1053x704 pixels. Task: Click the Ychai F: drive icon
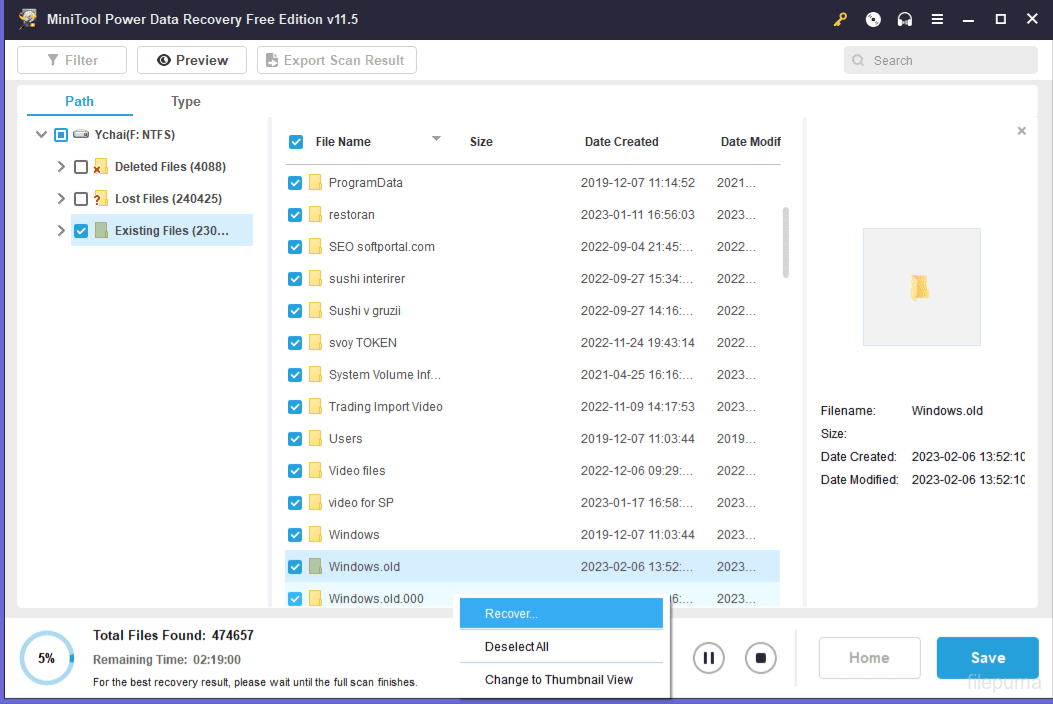point(81,134)
